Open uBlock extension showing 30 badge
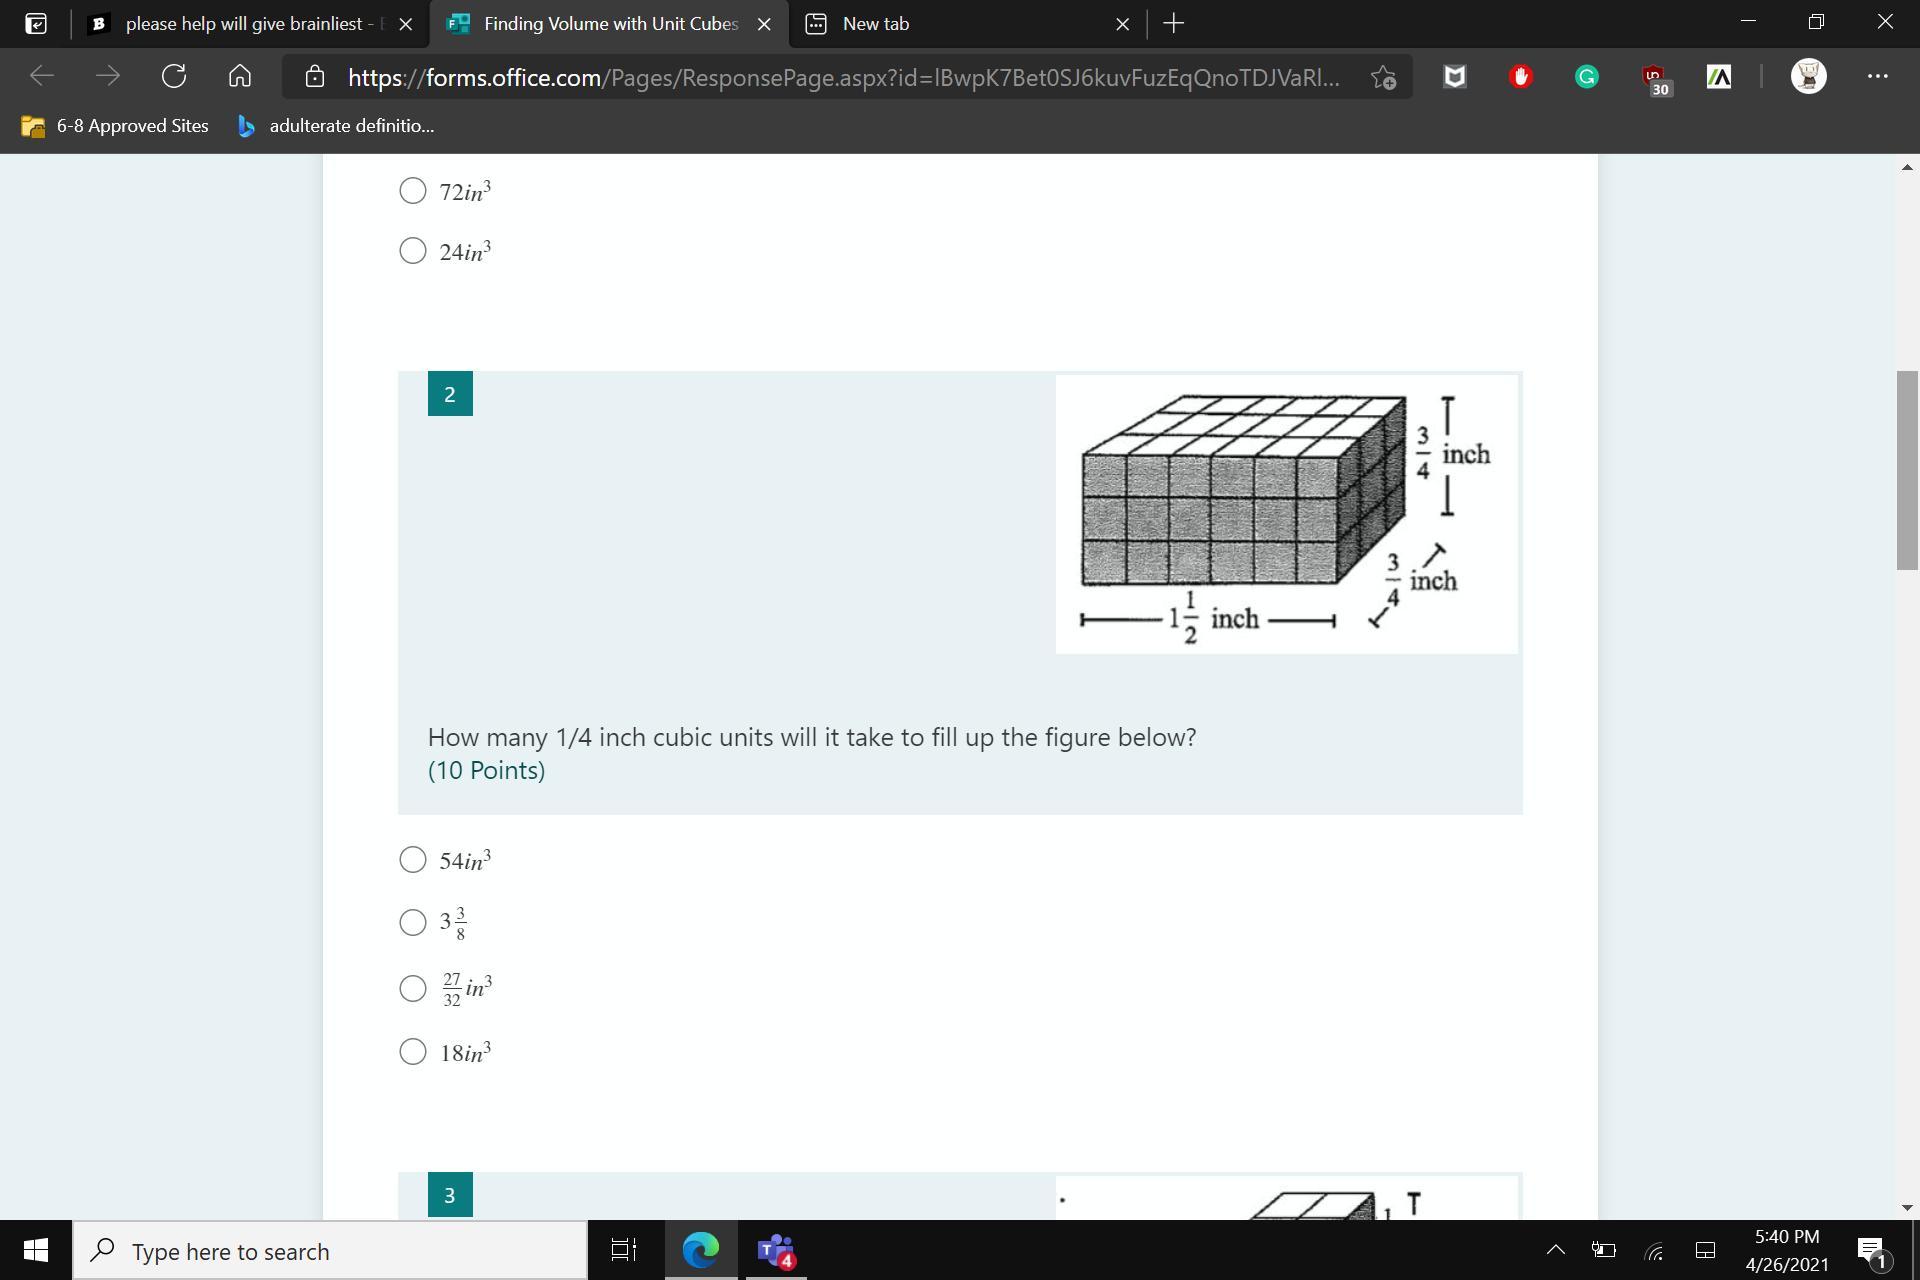 (1654, 78)
